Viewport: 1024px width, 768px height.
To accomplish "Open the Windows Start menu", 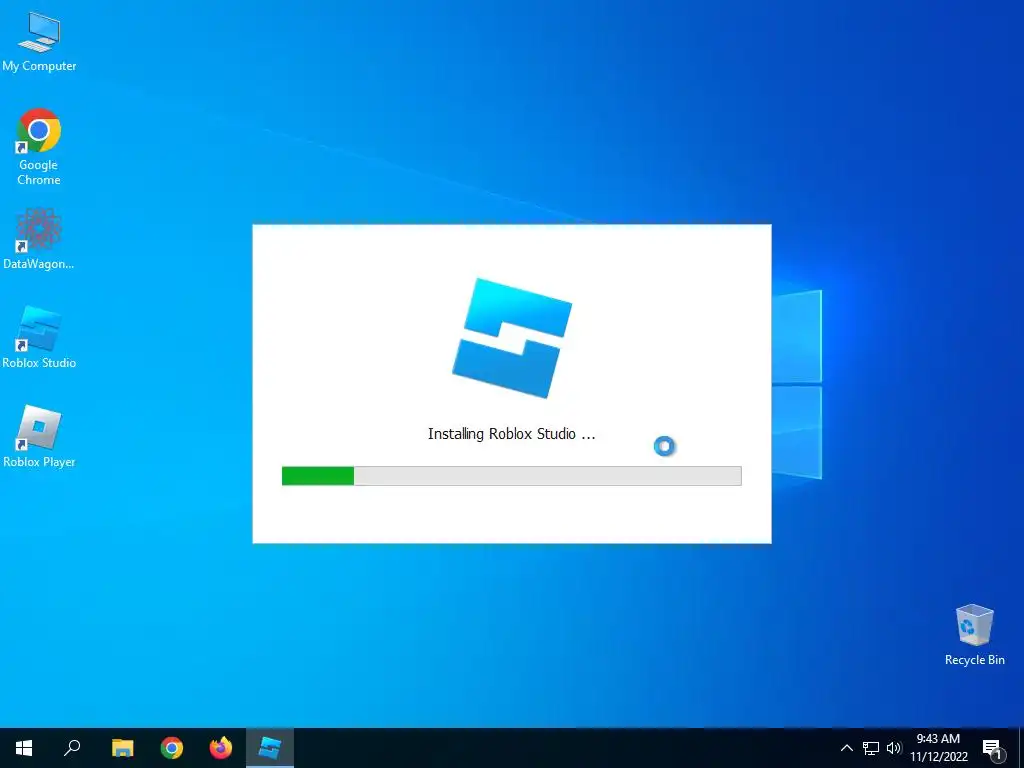I will coord(24,748).
